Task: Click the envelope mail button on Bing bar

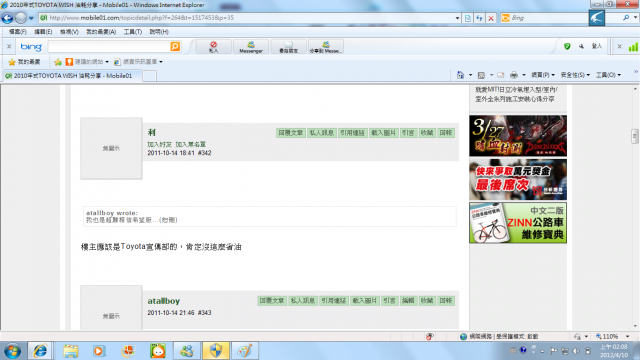Action: coord(288,47)
